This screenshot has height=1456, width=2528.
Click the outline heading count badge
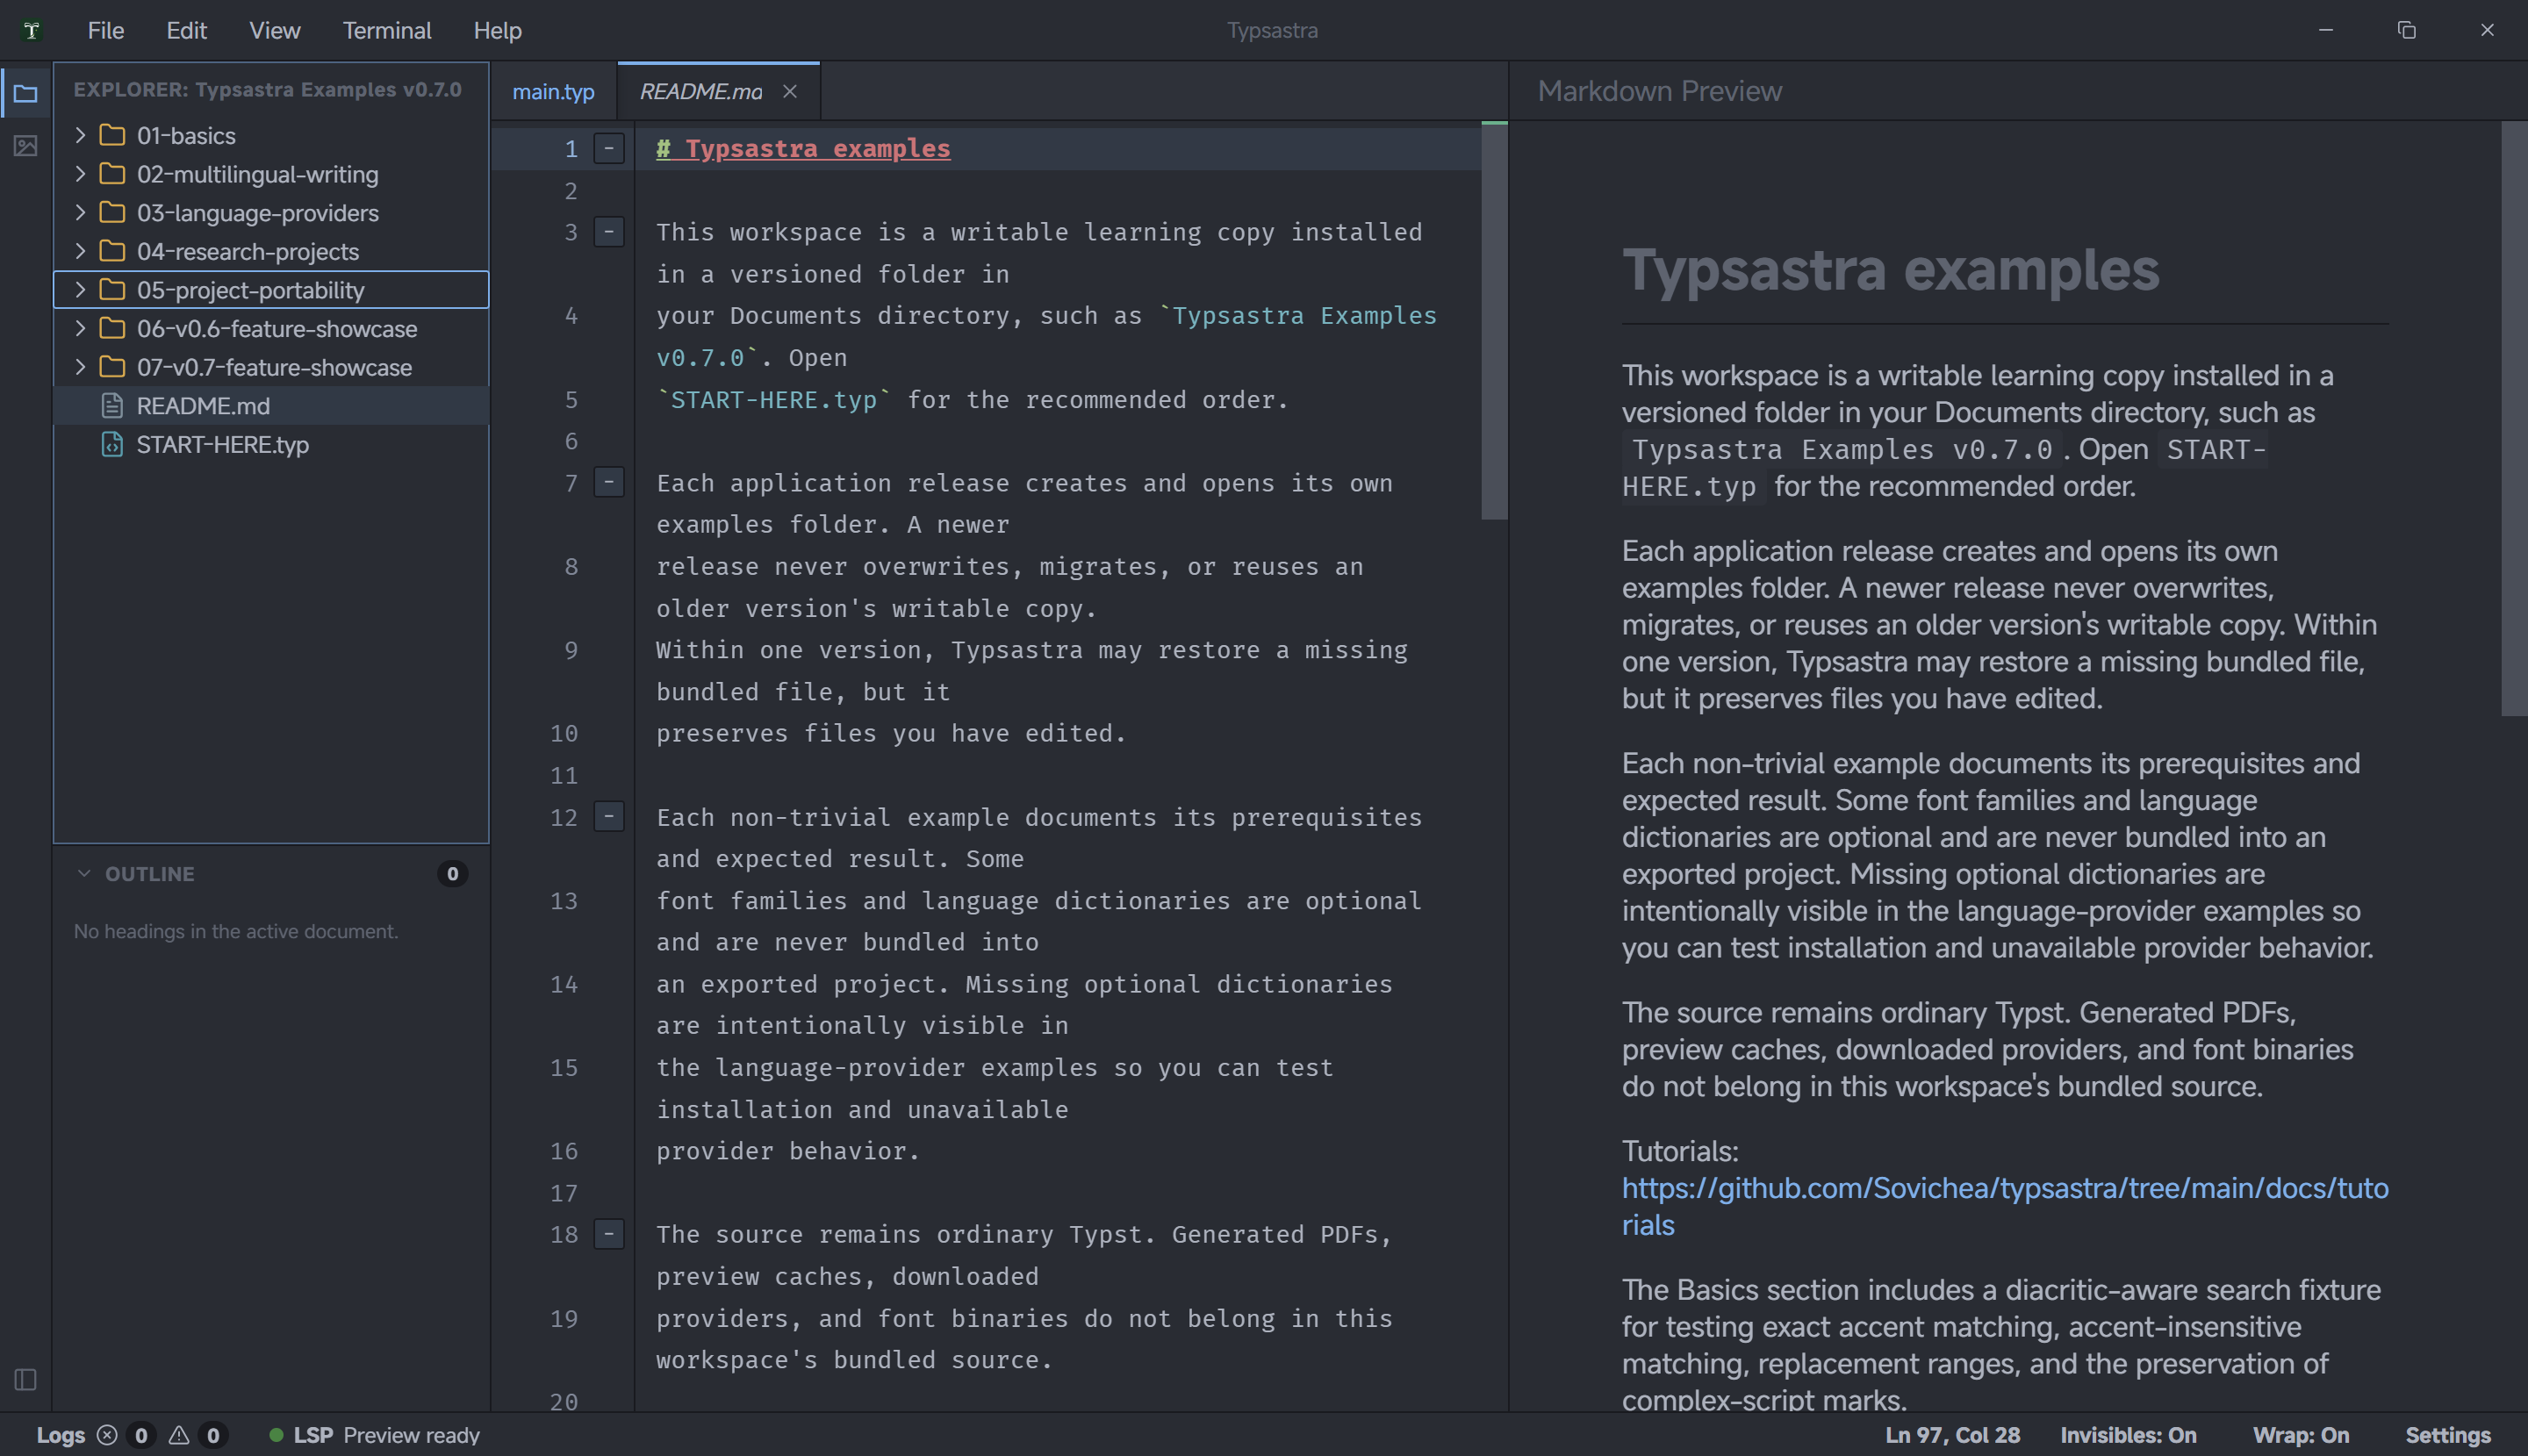click(452, 874)
